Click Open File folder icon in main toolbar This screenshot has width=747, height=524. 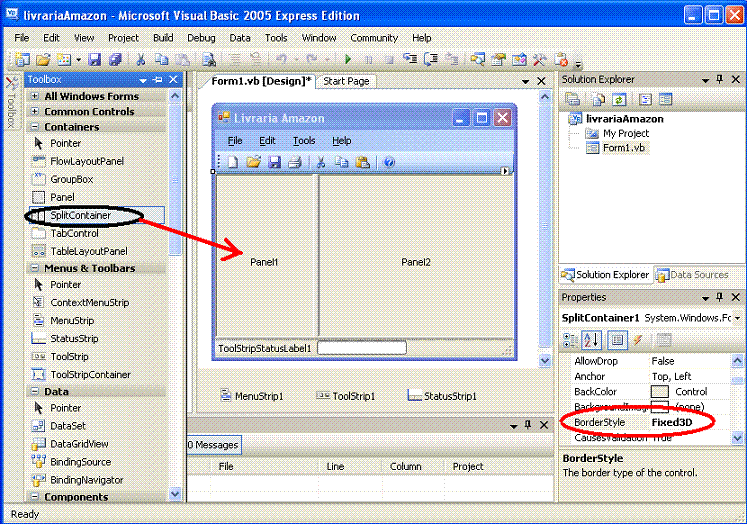point(43,60)
